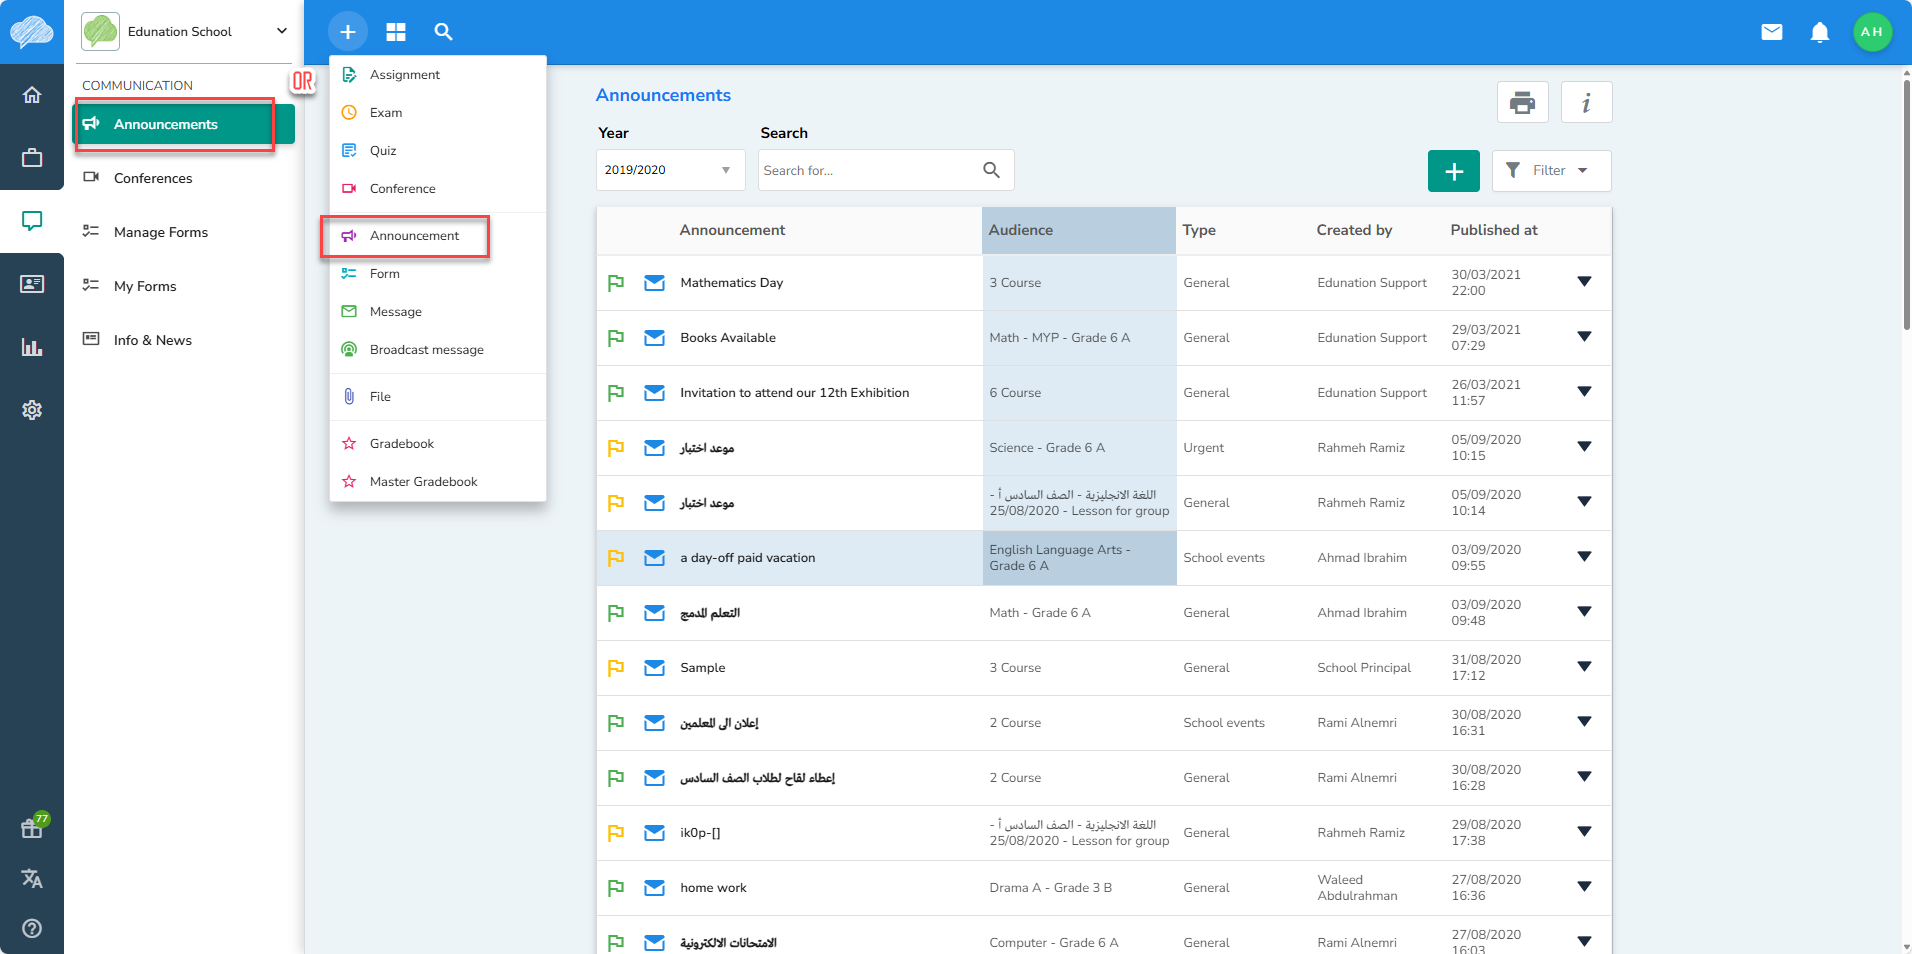The height and width of the screenshot is (954, 1912).
Task: Open notifications bell
Action: [1820, 32]
